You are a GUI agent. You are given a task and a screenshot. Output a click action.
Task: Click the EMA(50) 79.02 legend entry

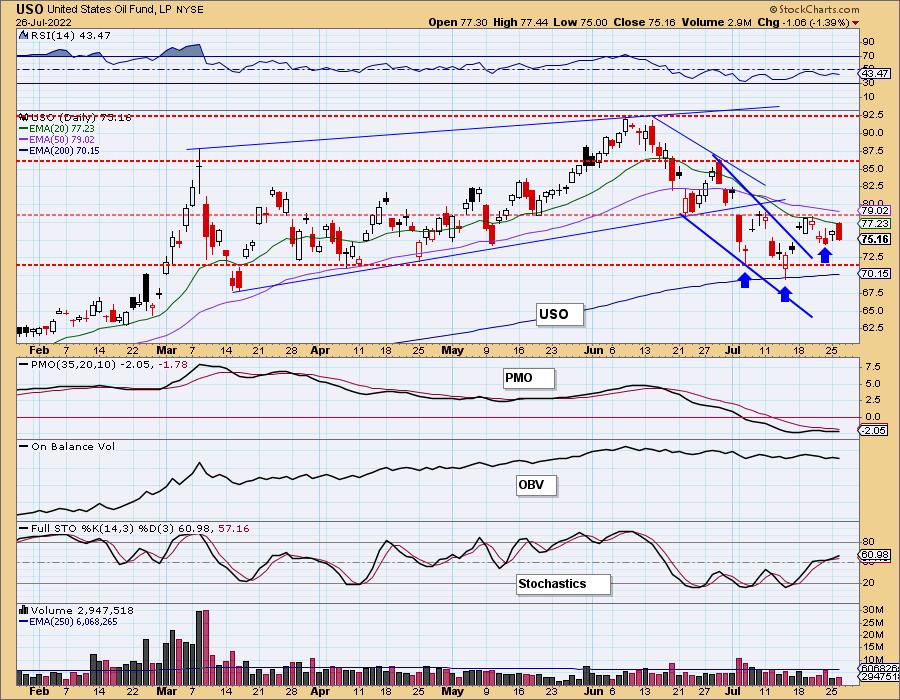coord(57,139)
